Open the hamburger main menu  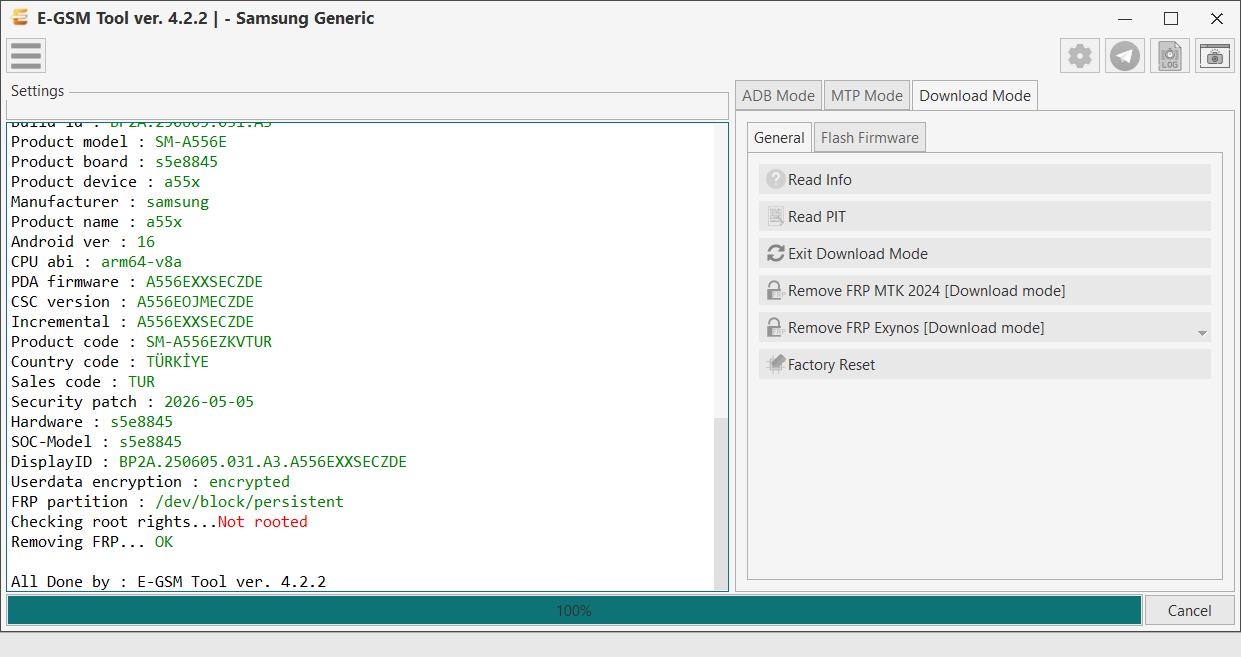pyautogui.click(x=26, y=56)
